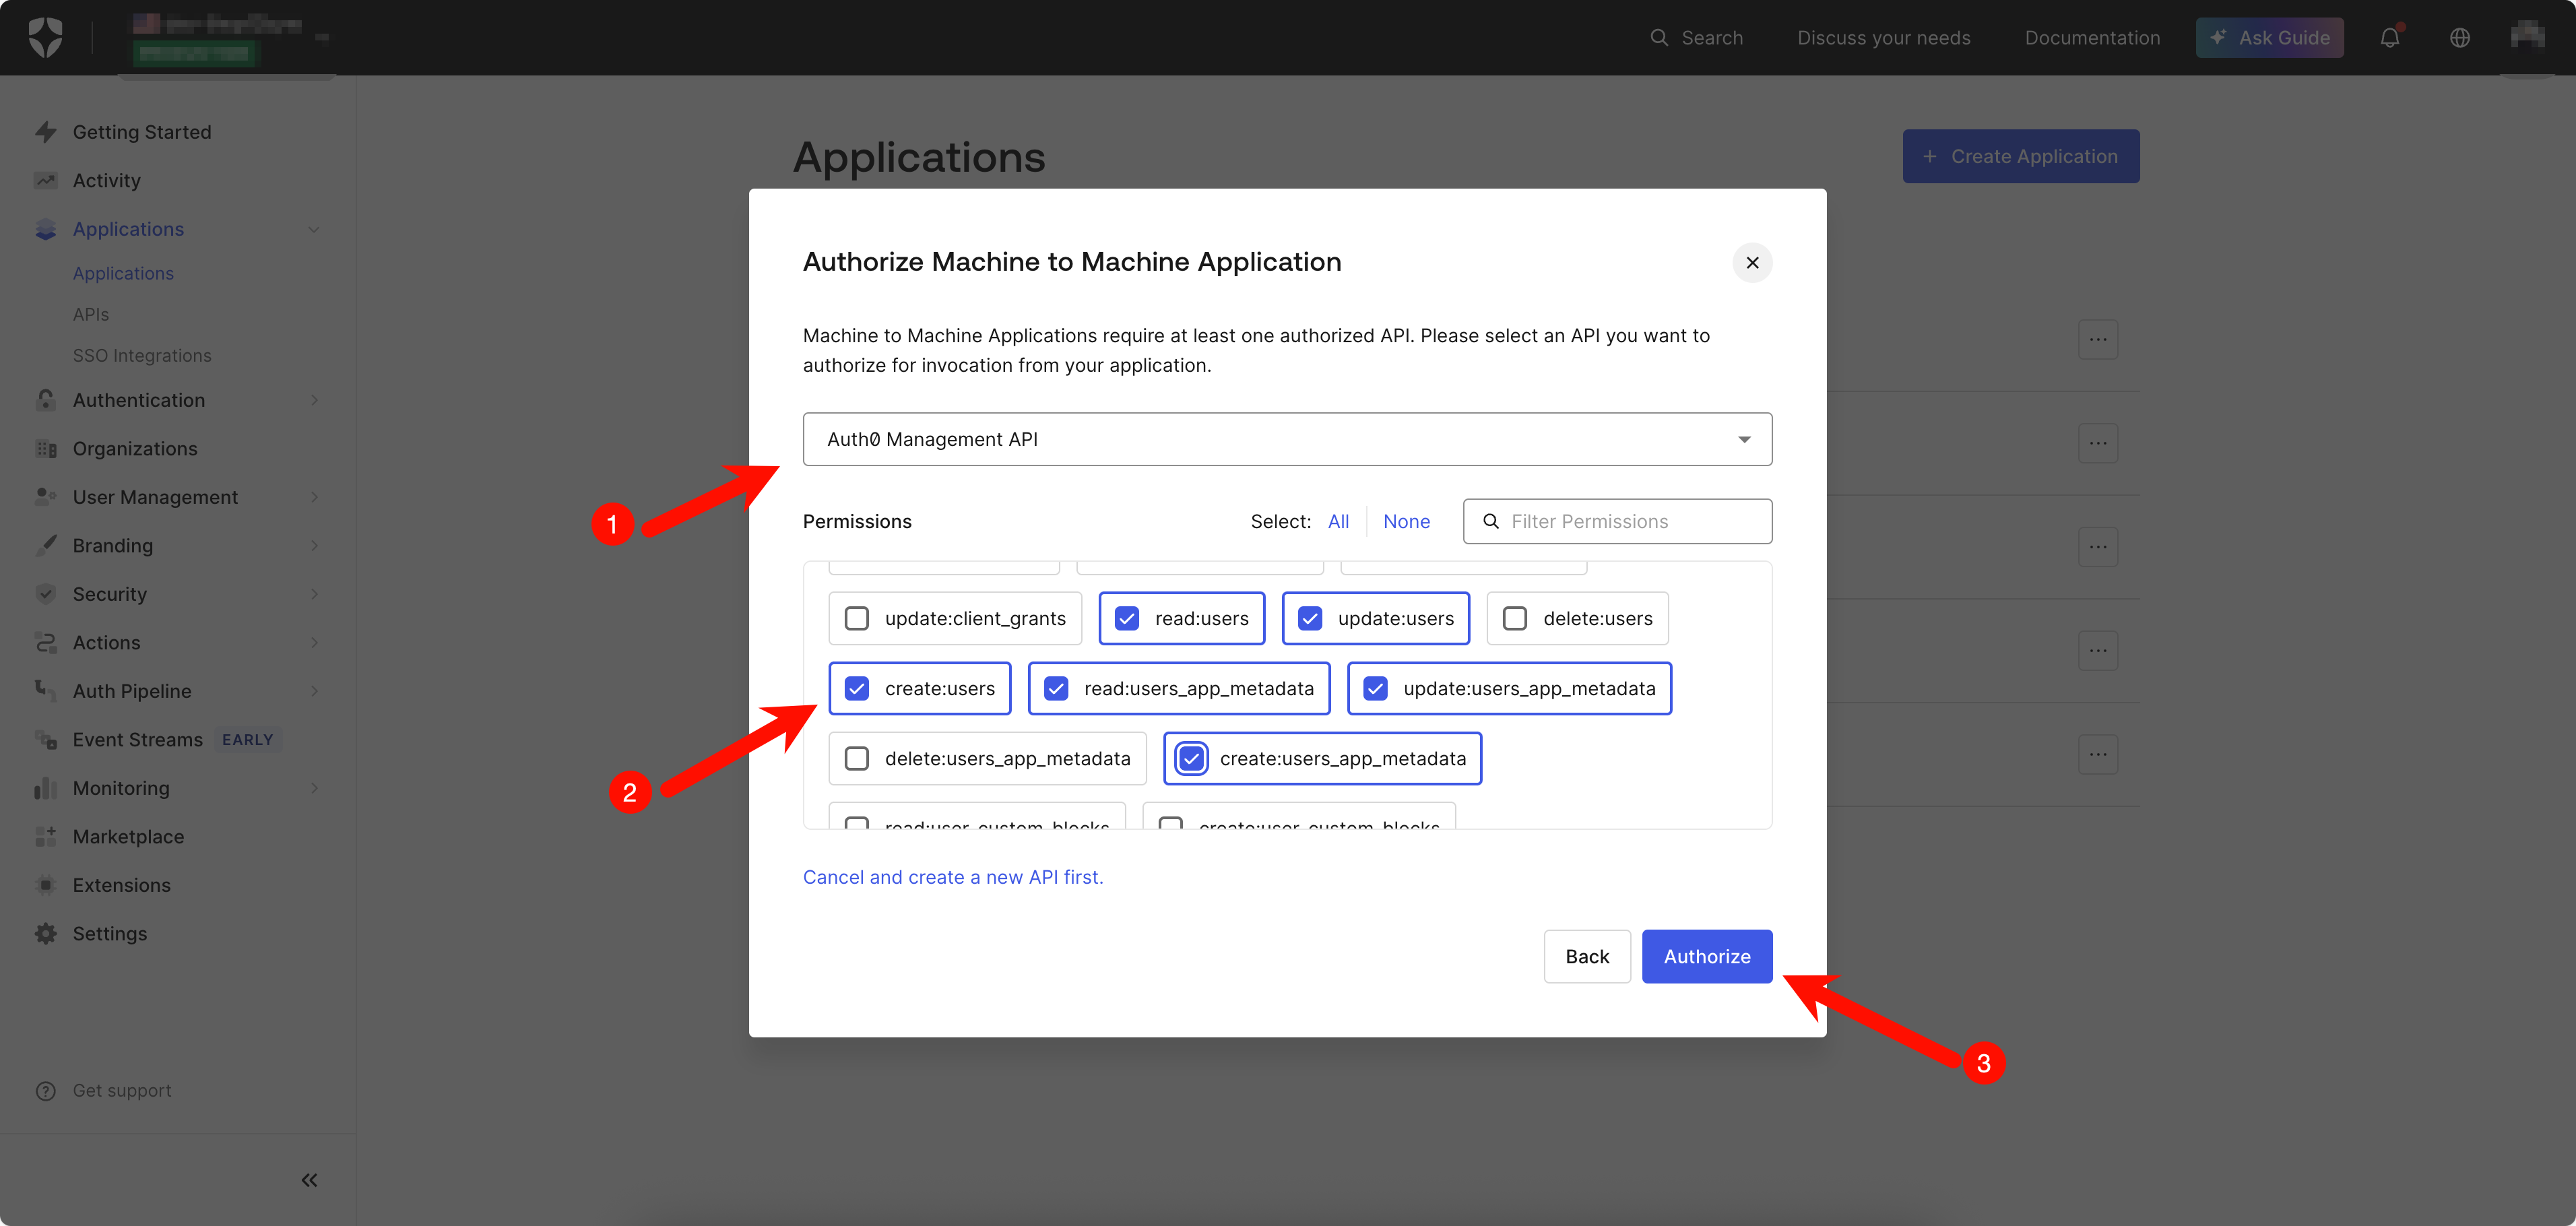
Task: Click the Filter Permissions field
Action: pyautogui.click(x=1617, y=522)
